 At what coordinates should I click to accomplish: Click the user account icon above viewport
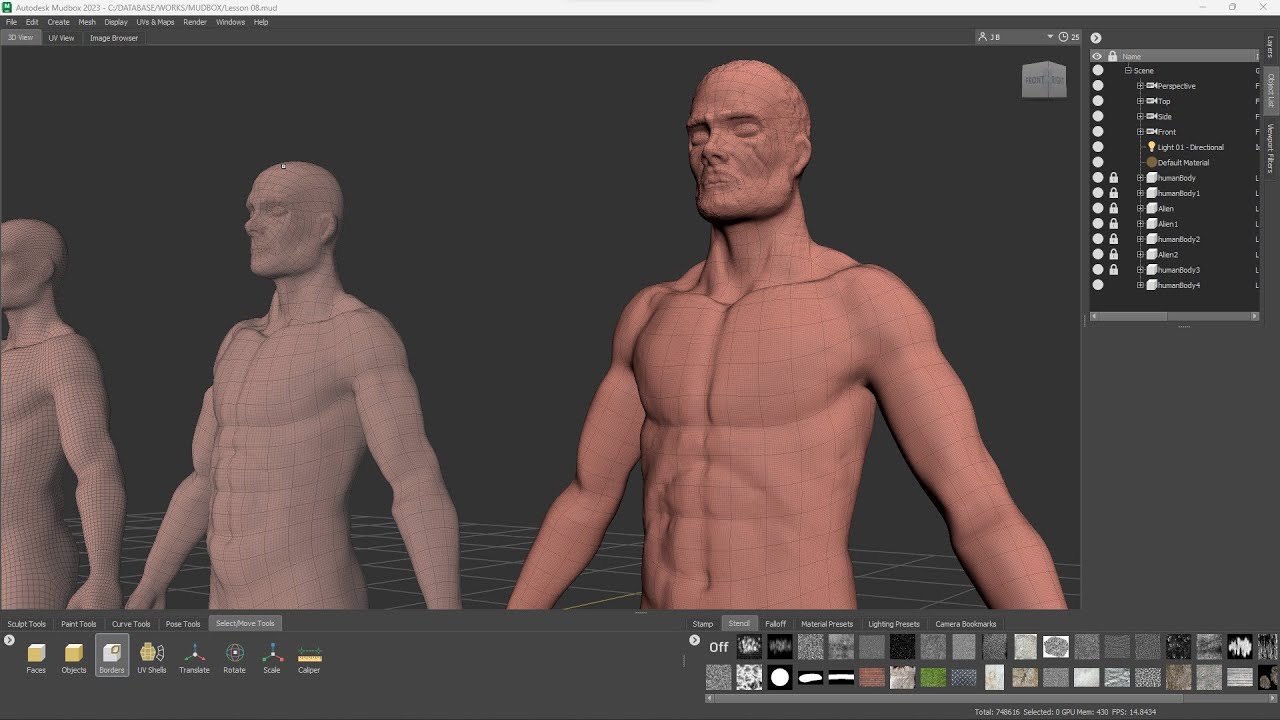tap(983, 37)
